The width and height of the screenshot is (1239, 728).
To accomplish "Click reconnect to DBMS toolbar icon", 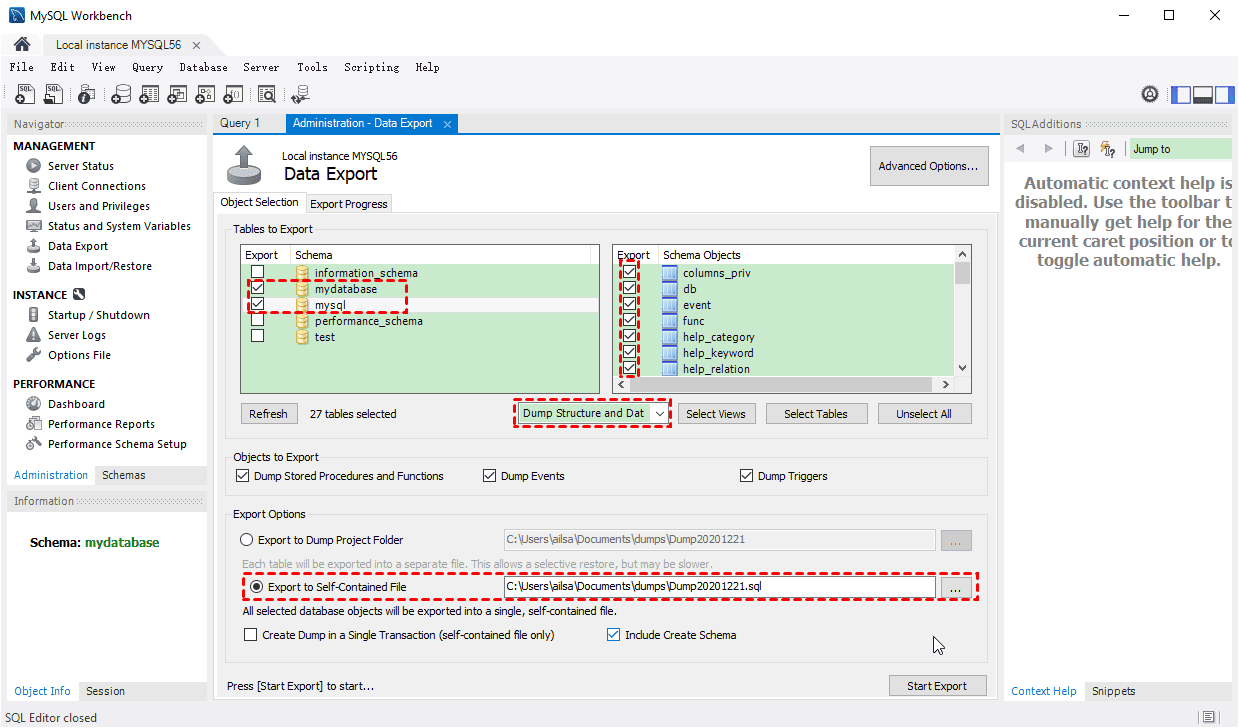I will tap(300, 94).
